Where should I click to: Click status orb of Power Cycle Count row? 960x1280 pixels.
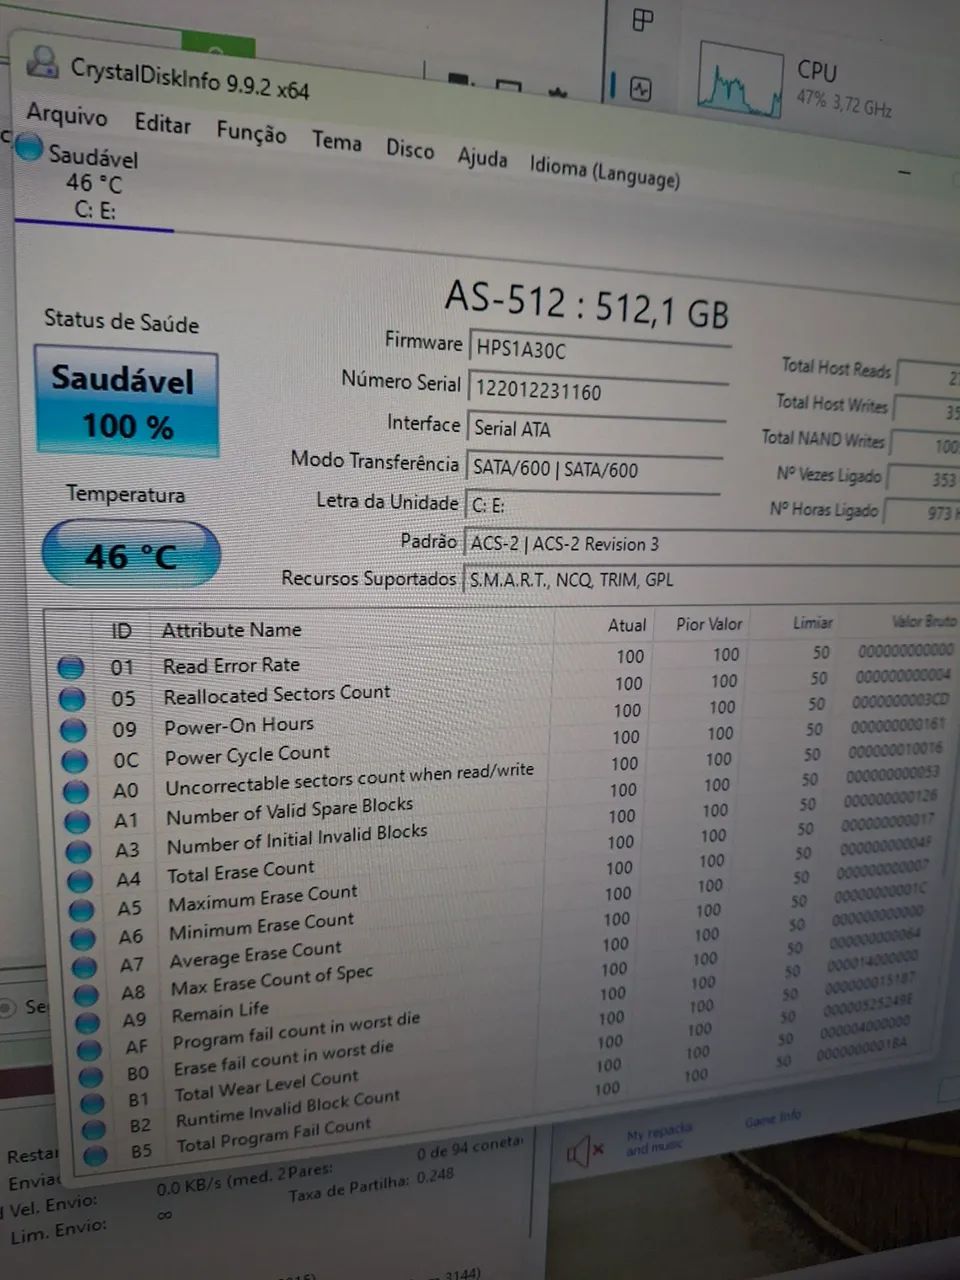(75, 761)
